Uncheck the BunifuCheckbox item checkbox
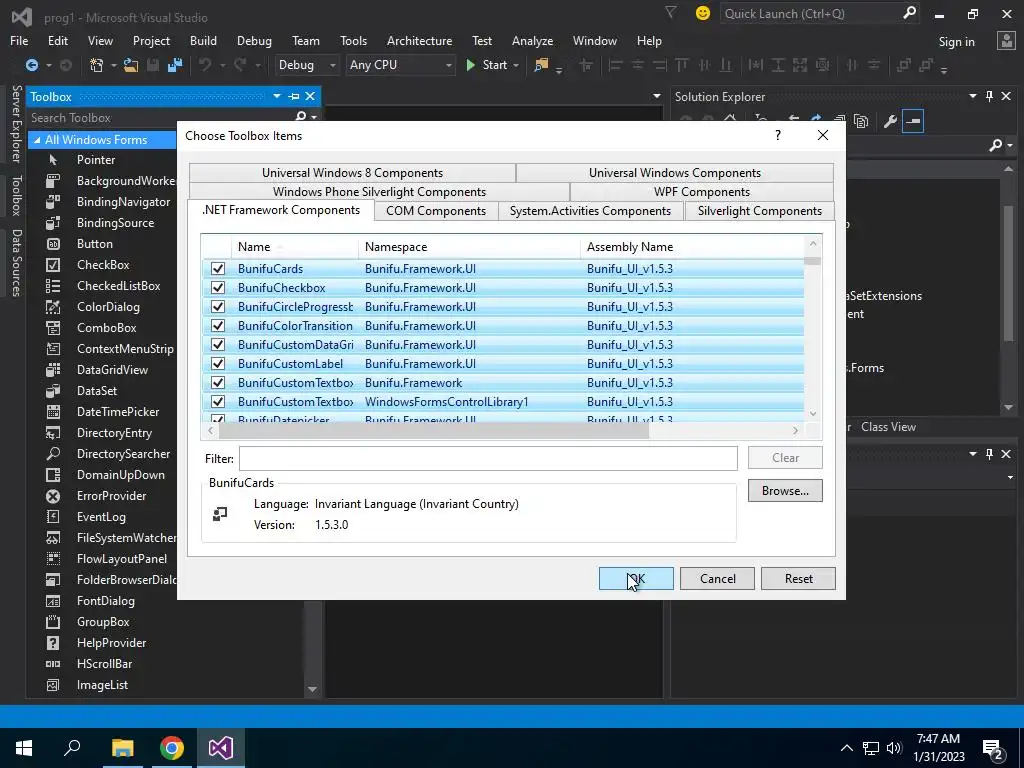 [x=217, y=287]
